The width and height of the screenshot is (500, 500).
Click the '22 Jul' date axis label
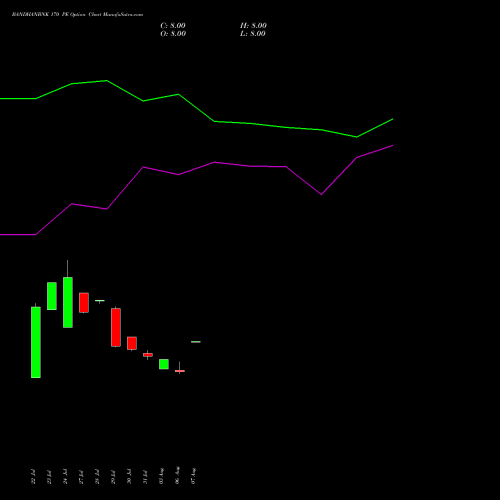(x=33, y=477)
